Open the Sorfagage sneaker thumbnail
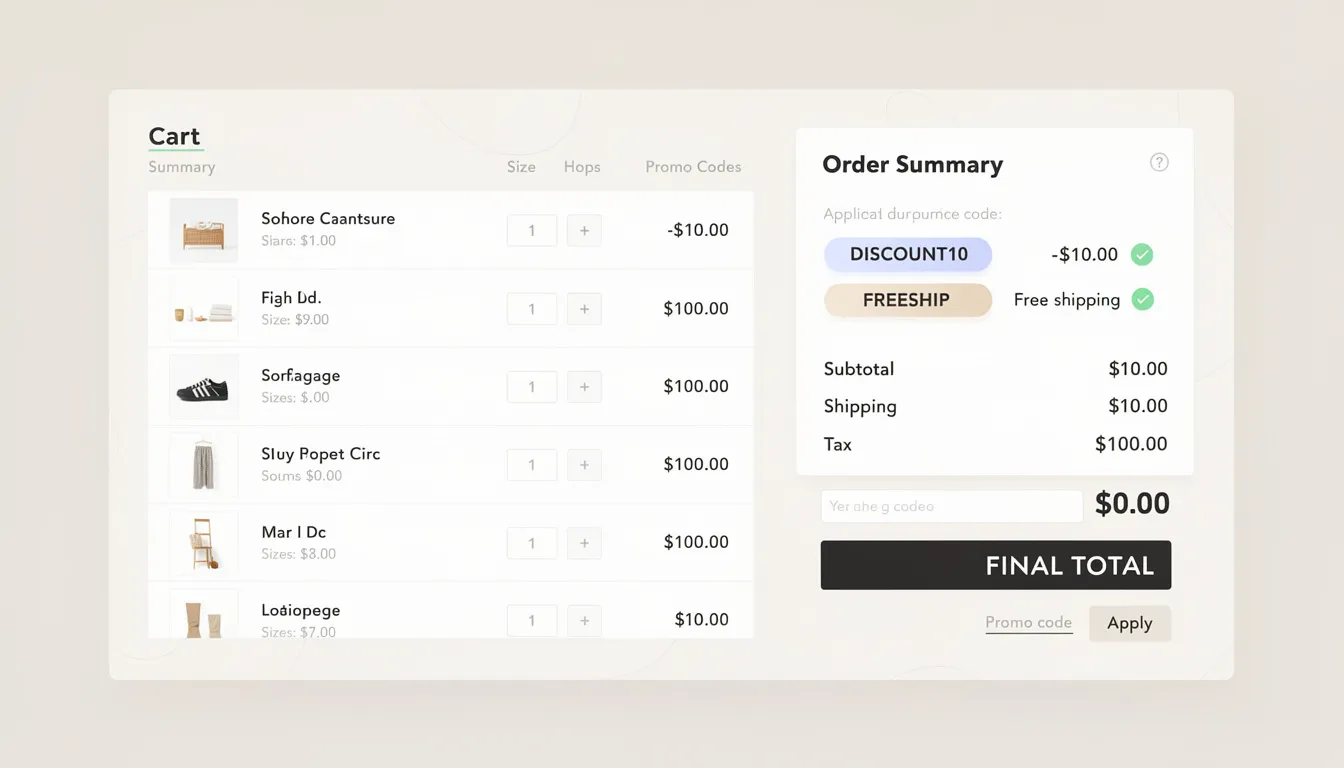 pos(204,387)
